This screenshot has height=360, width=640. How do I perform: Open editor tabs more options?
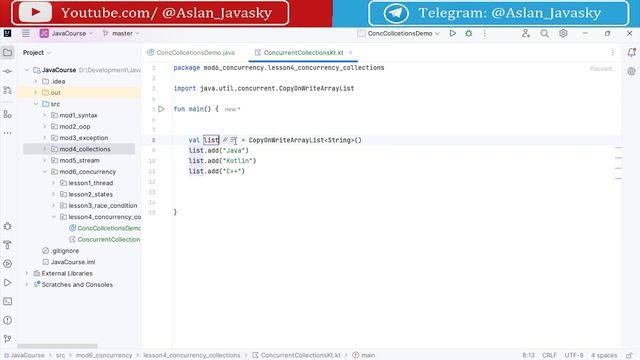[612, 53]
